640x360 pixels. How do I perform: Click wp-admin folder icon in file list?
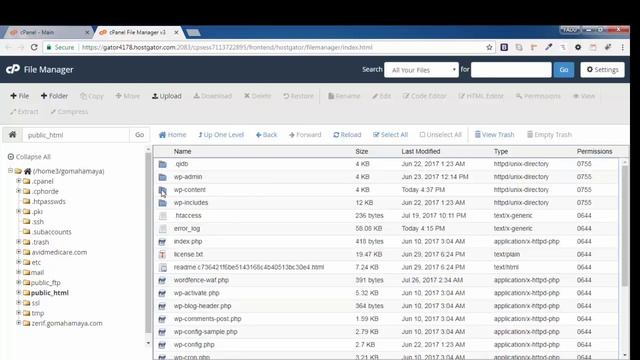coord(162,177)
